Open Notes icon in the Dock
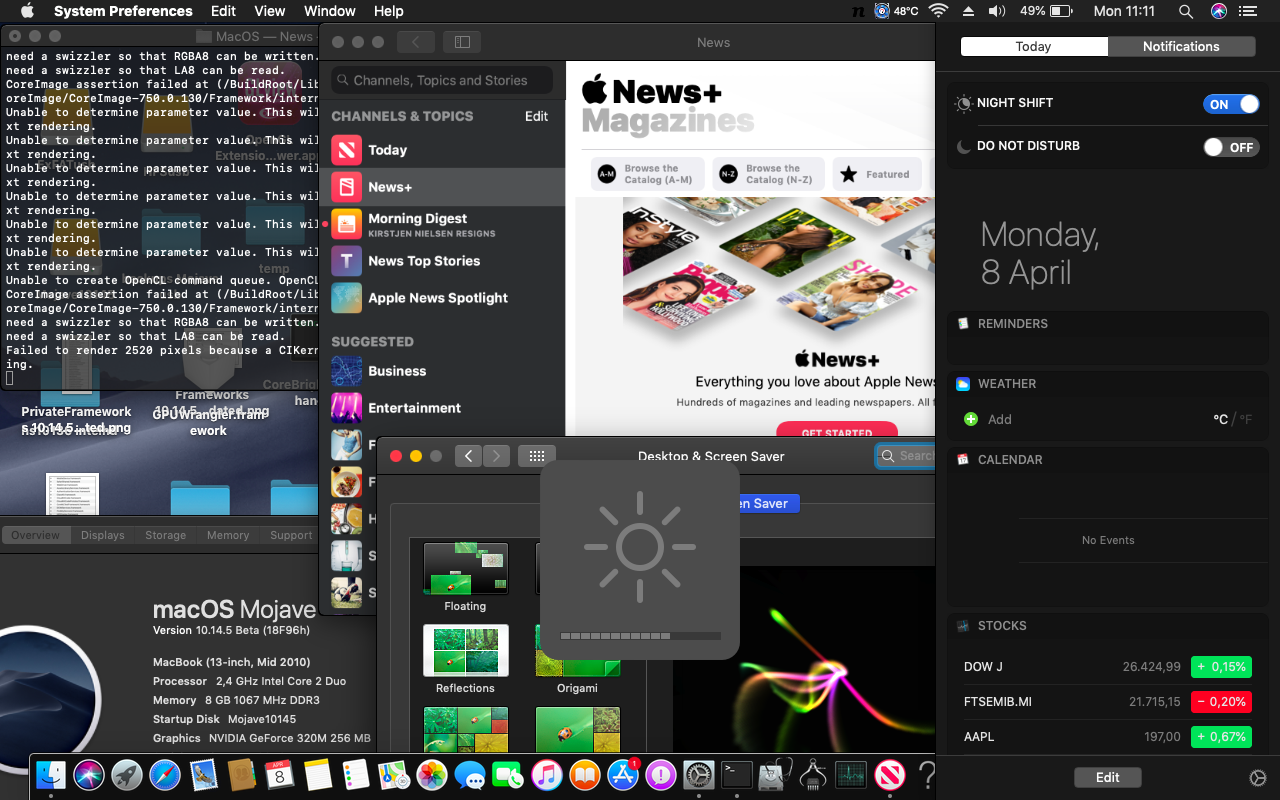Screen dimensions: 1280x800 317,775
